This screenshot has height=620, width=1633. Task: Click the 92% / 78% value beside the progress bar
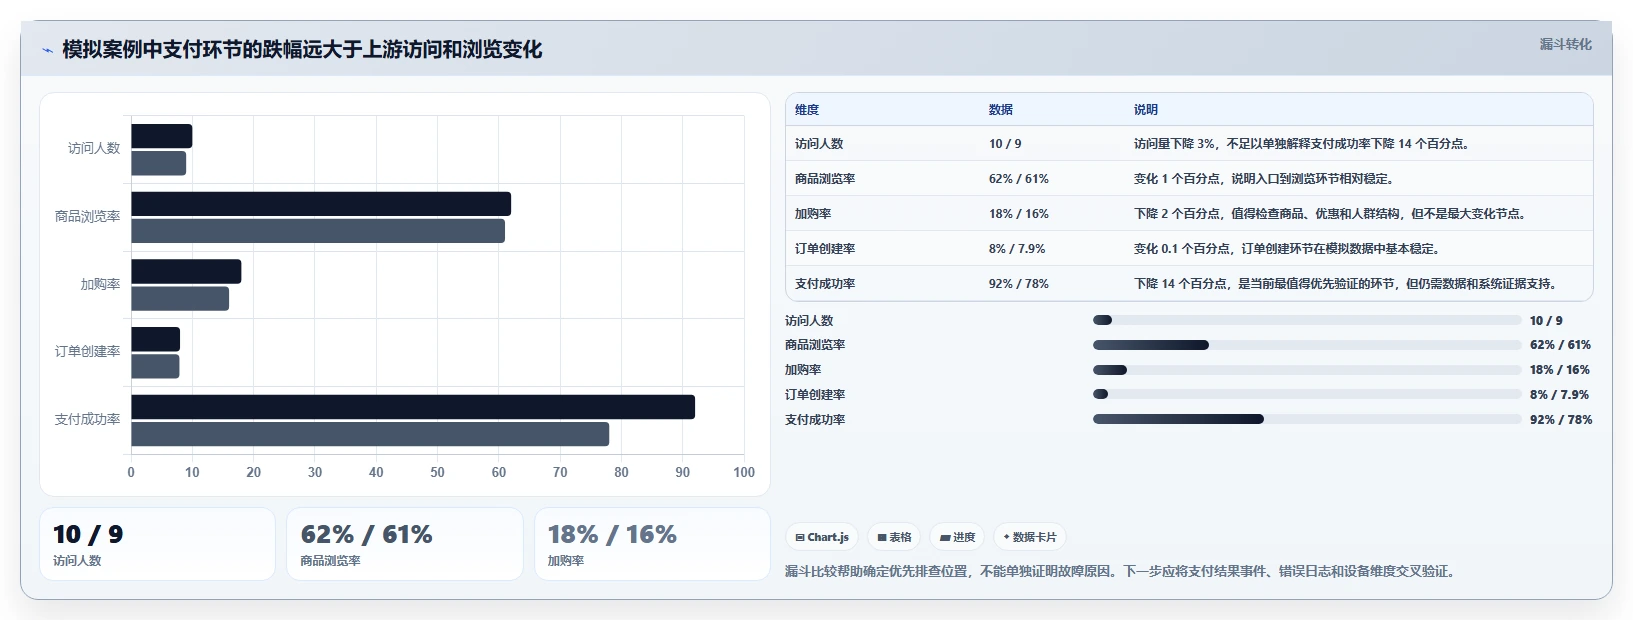tap(1561, 420)
